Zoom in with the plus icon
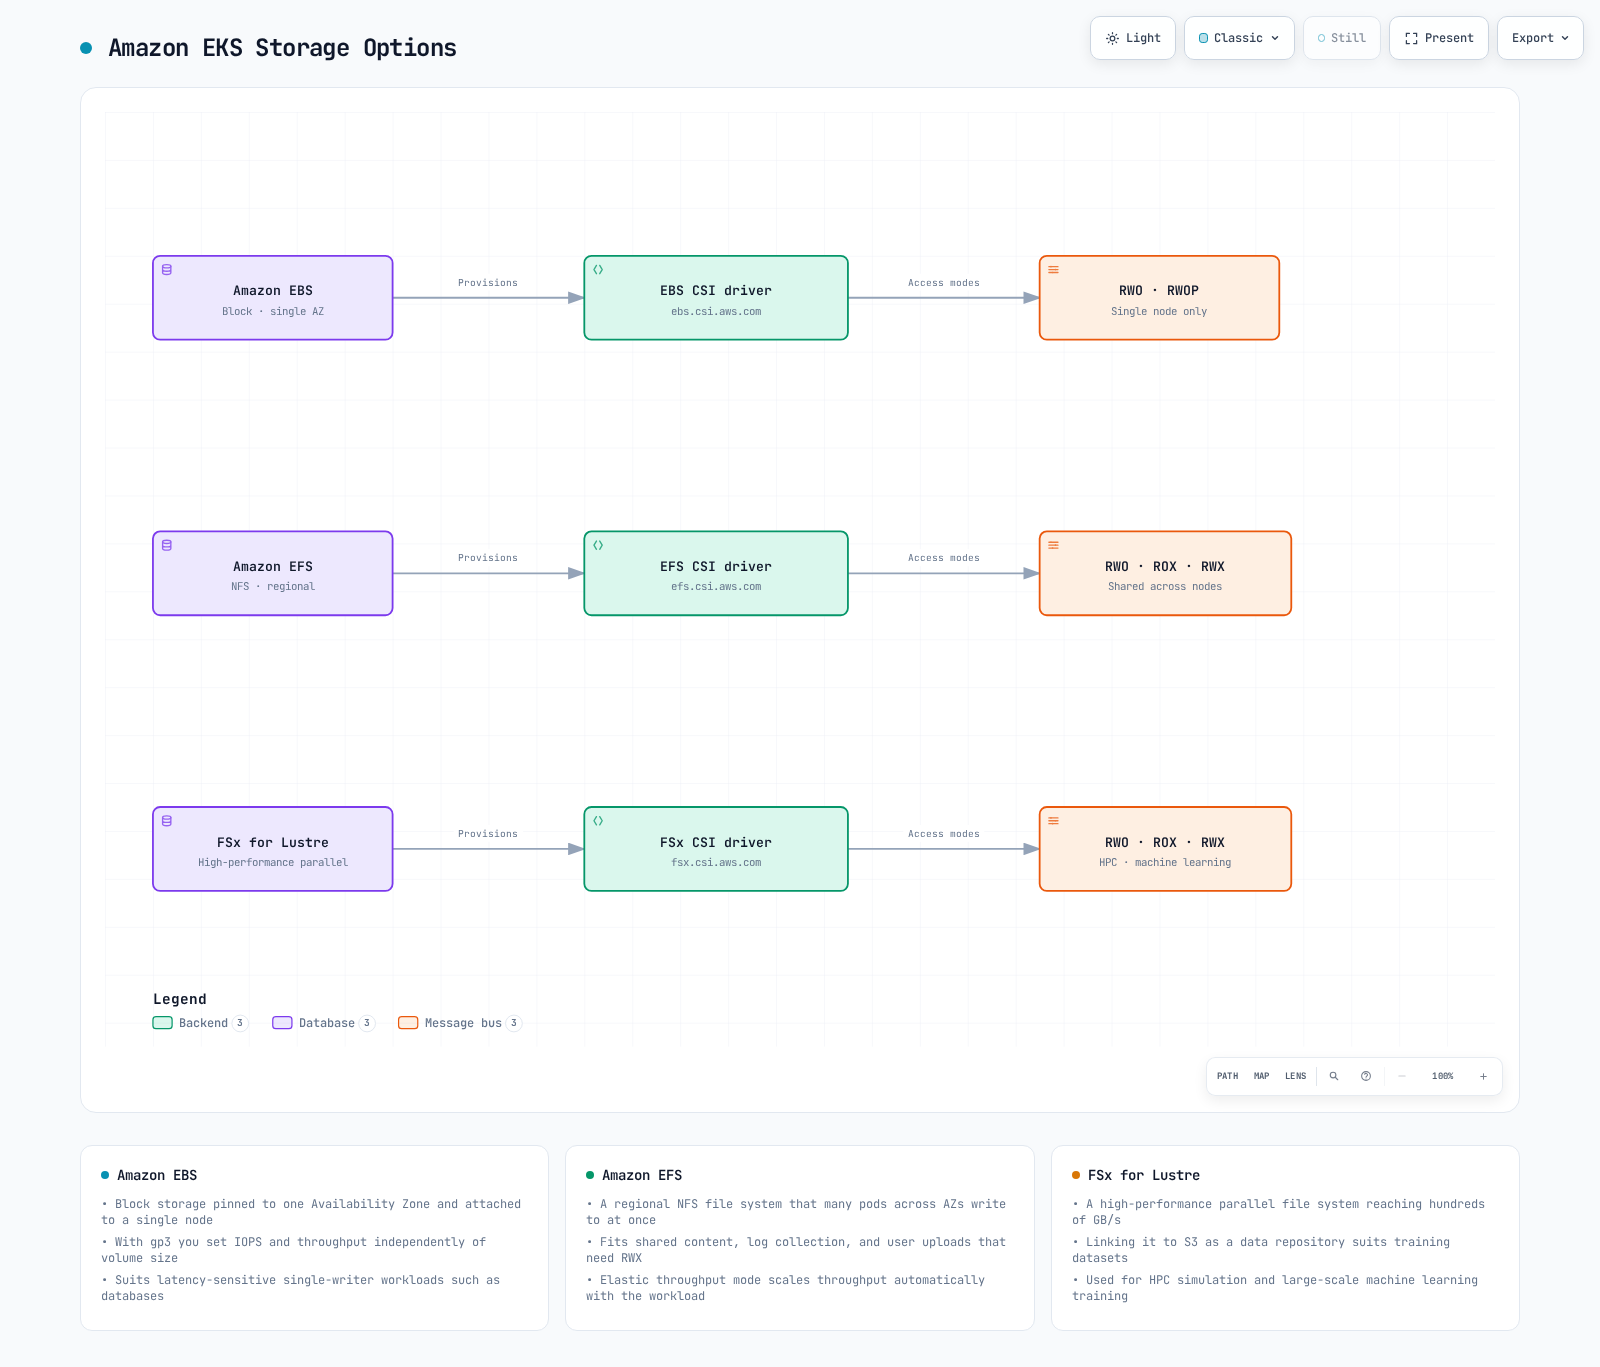The height and width of the screenshot is (1367, 1600). tap(1483, 1076)
